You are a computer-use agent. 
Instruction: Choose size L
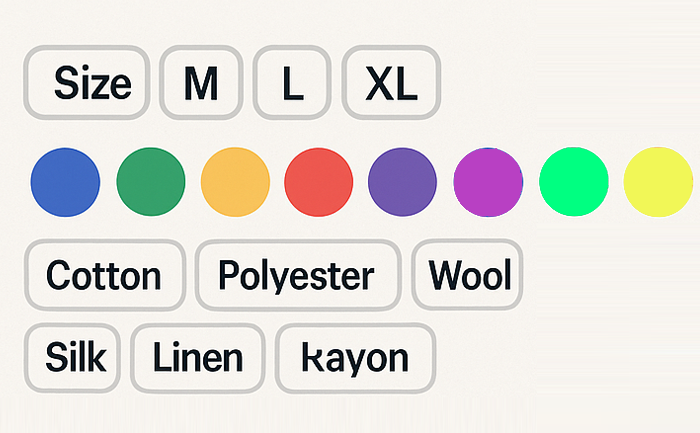(292, 83)
